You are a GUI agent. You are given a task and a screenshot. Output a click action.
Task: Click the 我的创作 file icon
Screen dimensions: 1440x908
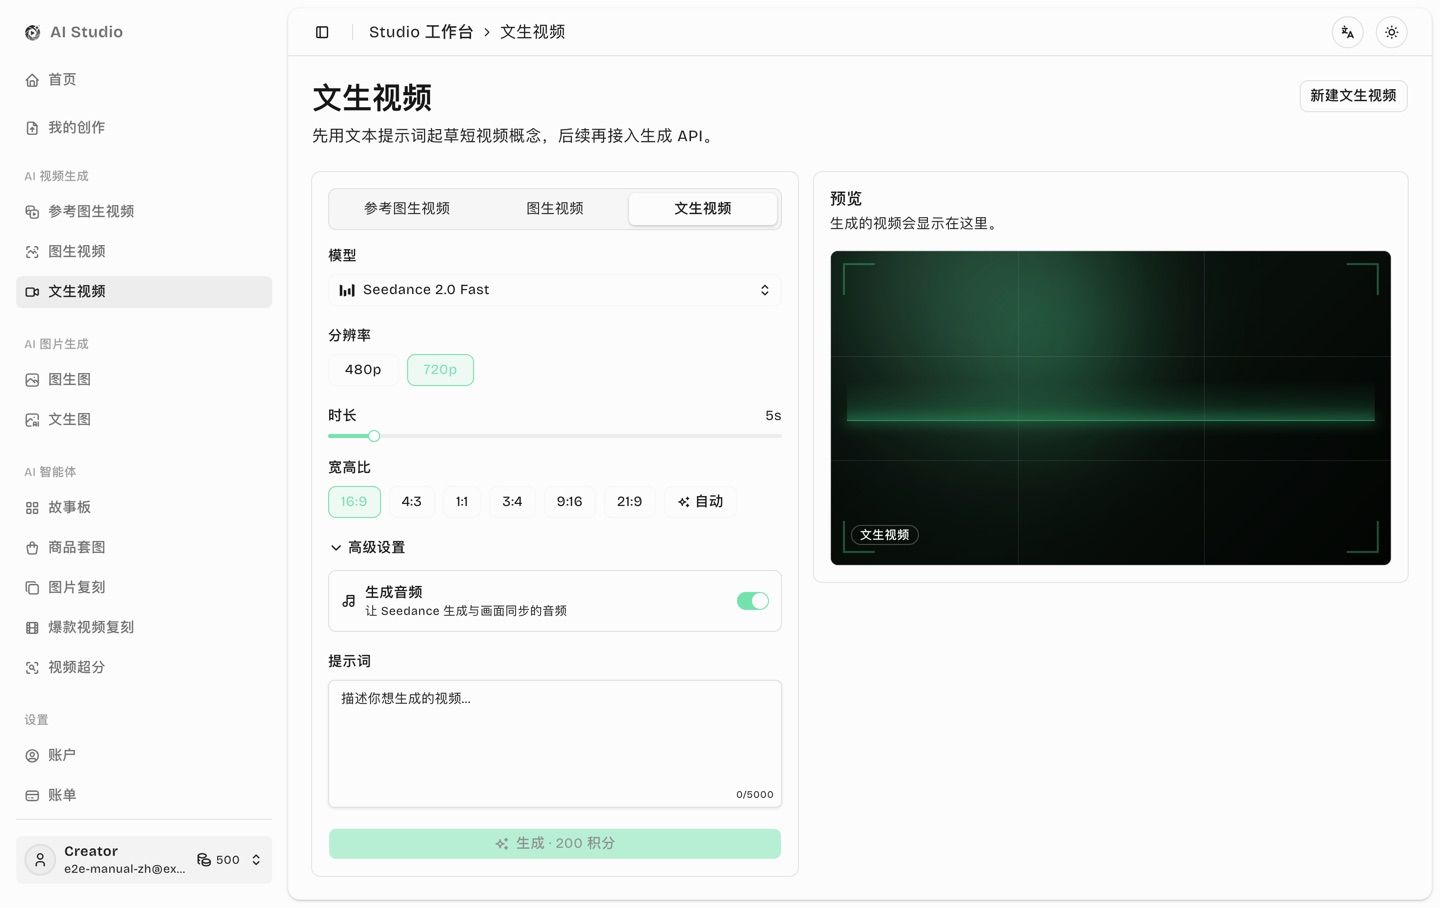point(32,128)
